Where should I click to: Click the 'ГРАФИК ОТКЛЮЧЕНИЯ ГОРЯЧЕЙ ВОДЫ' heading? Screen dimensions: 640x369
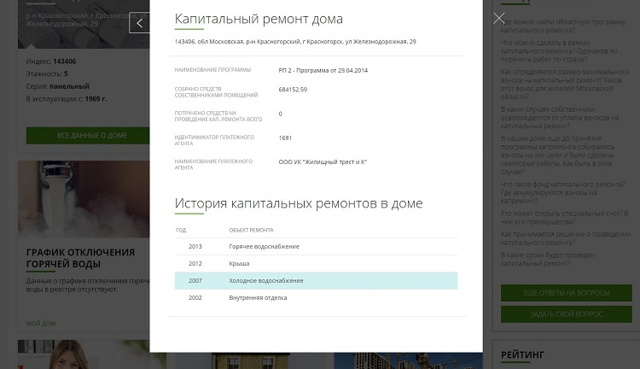pos(80,258)
